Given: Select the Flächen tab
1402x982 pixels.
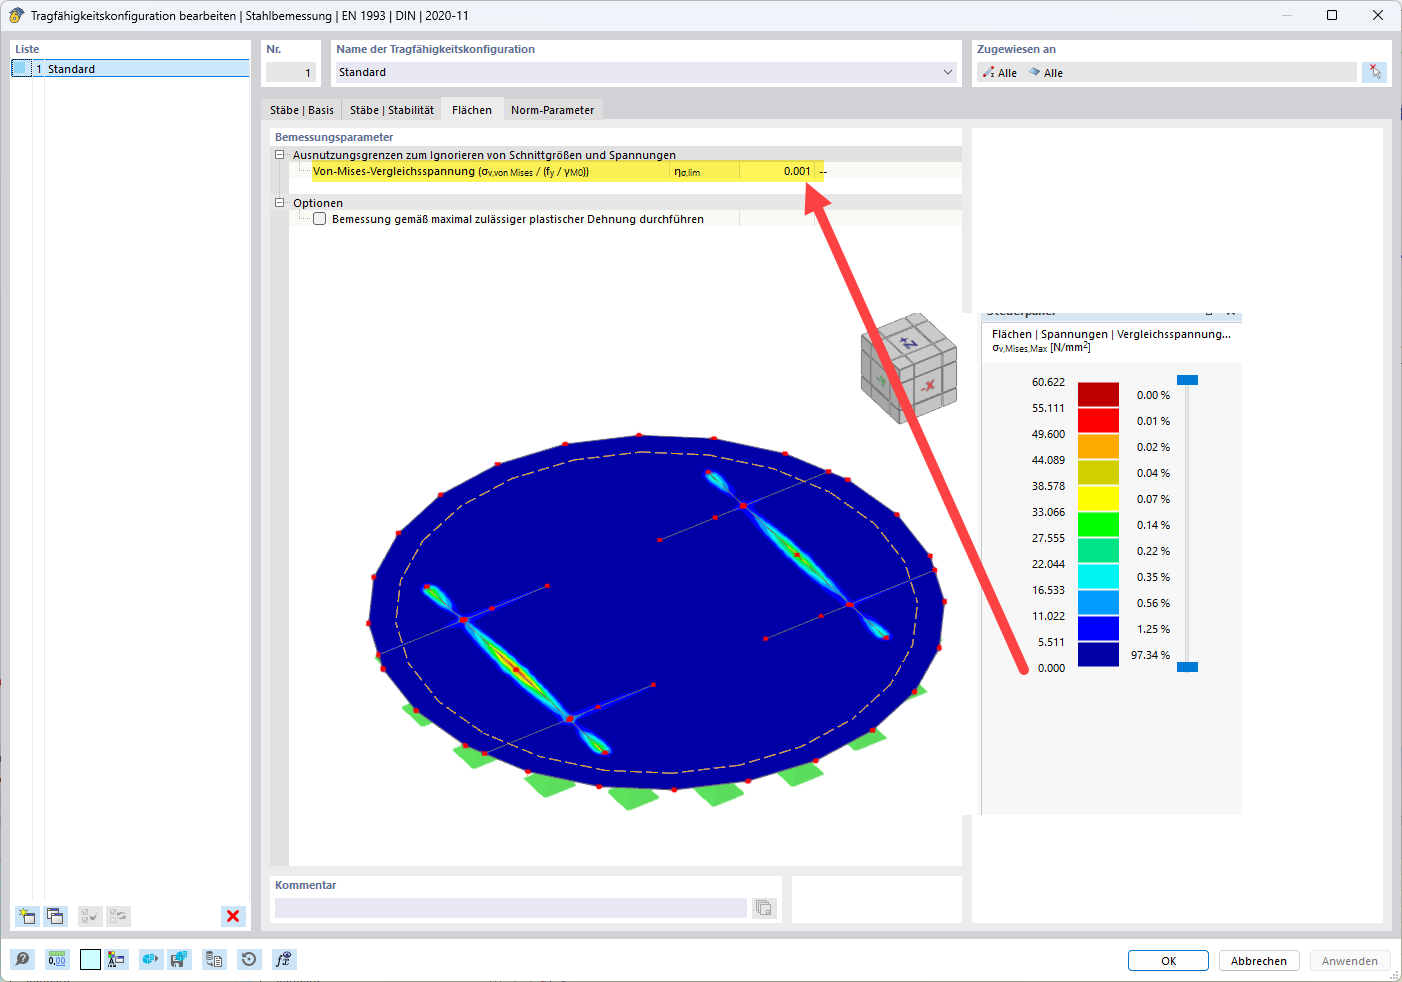Looking at the screenshot, I should tap(472, 110).
